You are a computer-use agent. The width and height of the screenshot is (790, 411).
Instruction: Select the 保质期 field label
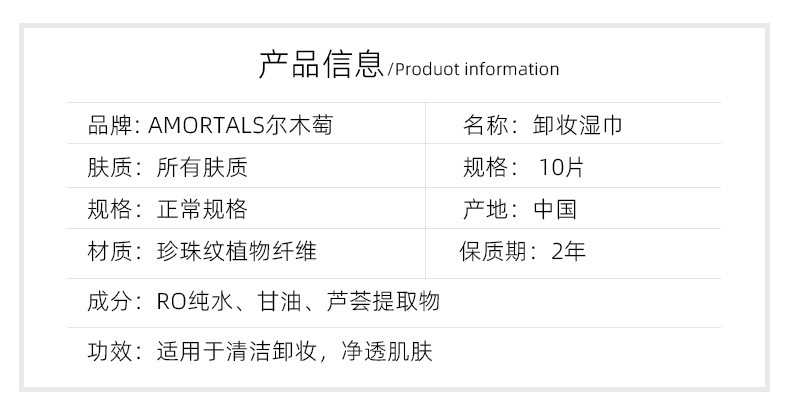(x=494, y=251)
